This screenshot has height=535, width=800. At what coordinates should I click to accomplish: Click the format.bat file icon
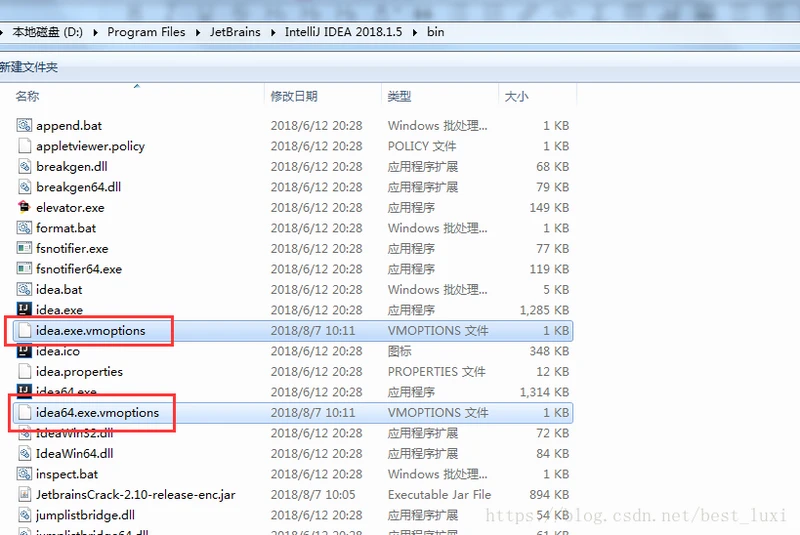[24, 228]
